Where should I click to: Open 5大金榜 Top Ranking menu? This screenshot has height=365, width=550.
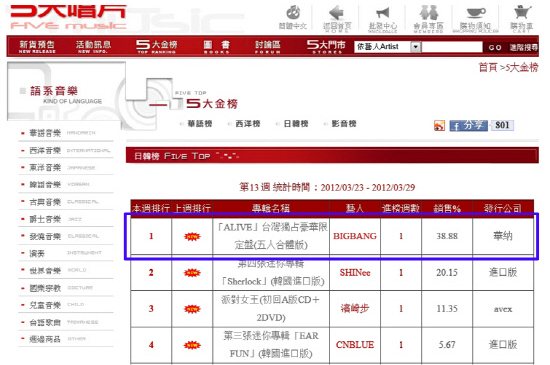click(x=156, y=47)
